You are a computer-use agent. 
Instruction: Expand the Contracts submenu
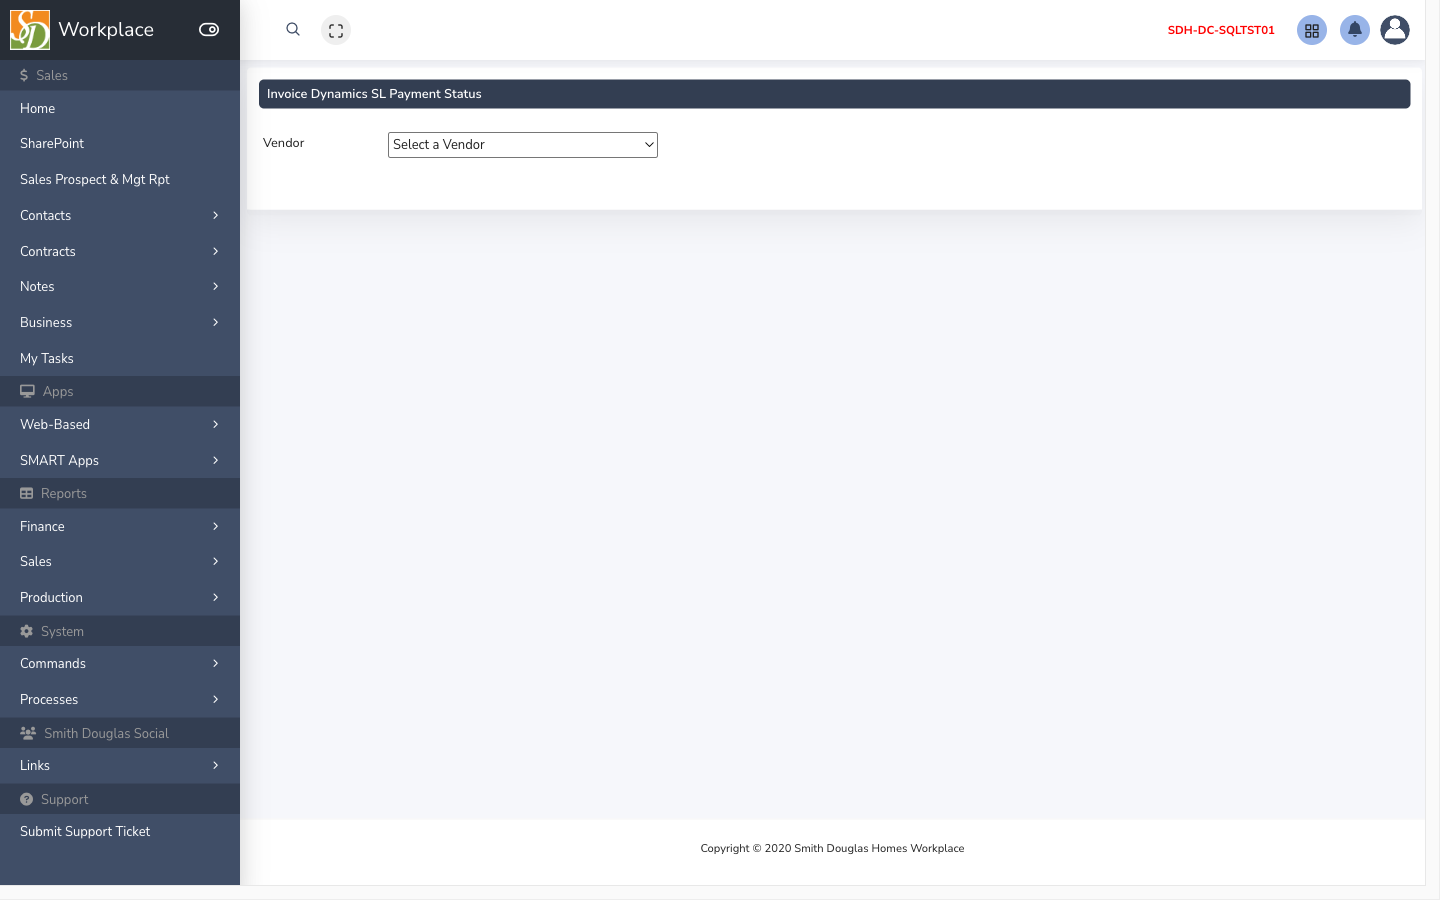120,251
